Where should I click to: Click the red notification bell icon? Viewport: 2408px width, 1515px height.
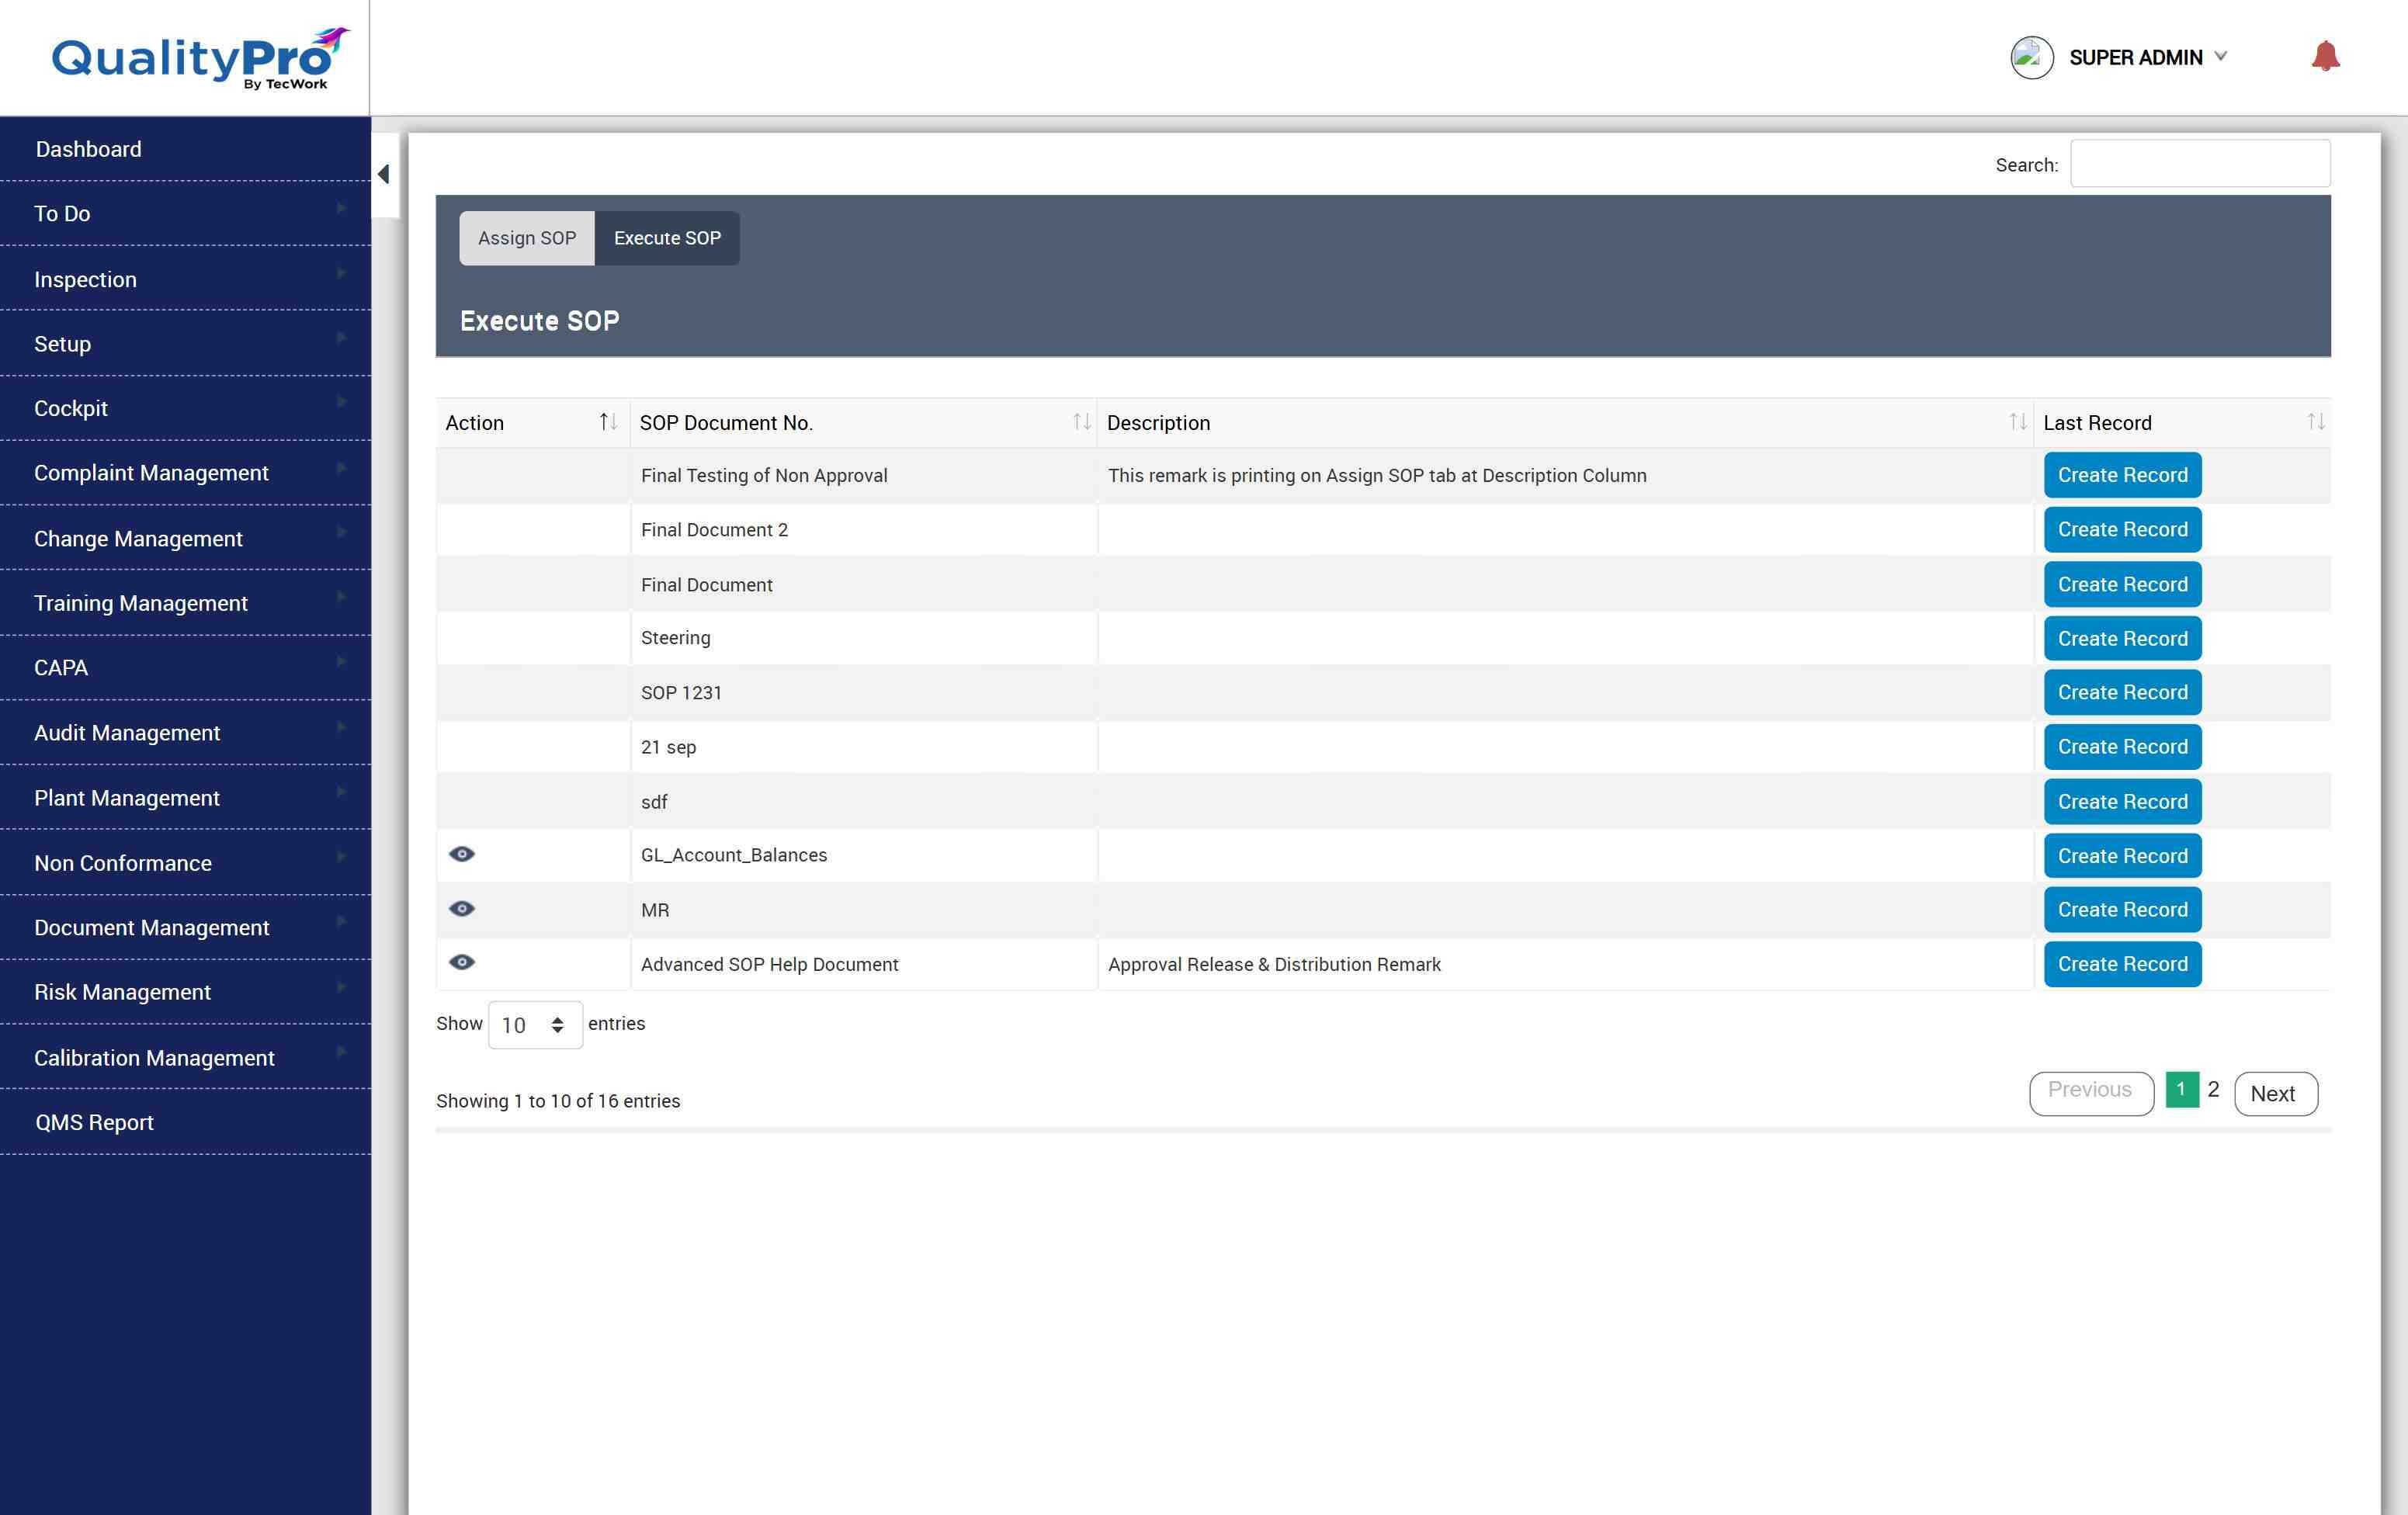click(x=2325, y=56)
